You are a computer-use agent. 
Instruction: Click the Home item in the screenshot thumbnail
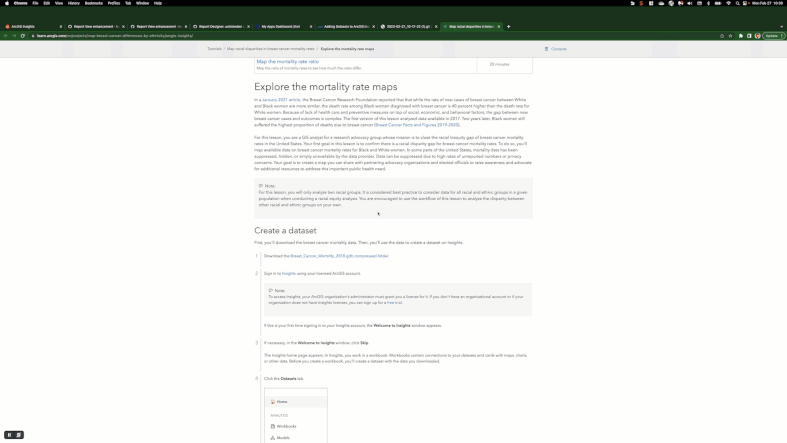point(296,402)
